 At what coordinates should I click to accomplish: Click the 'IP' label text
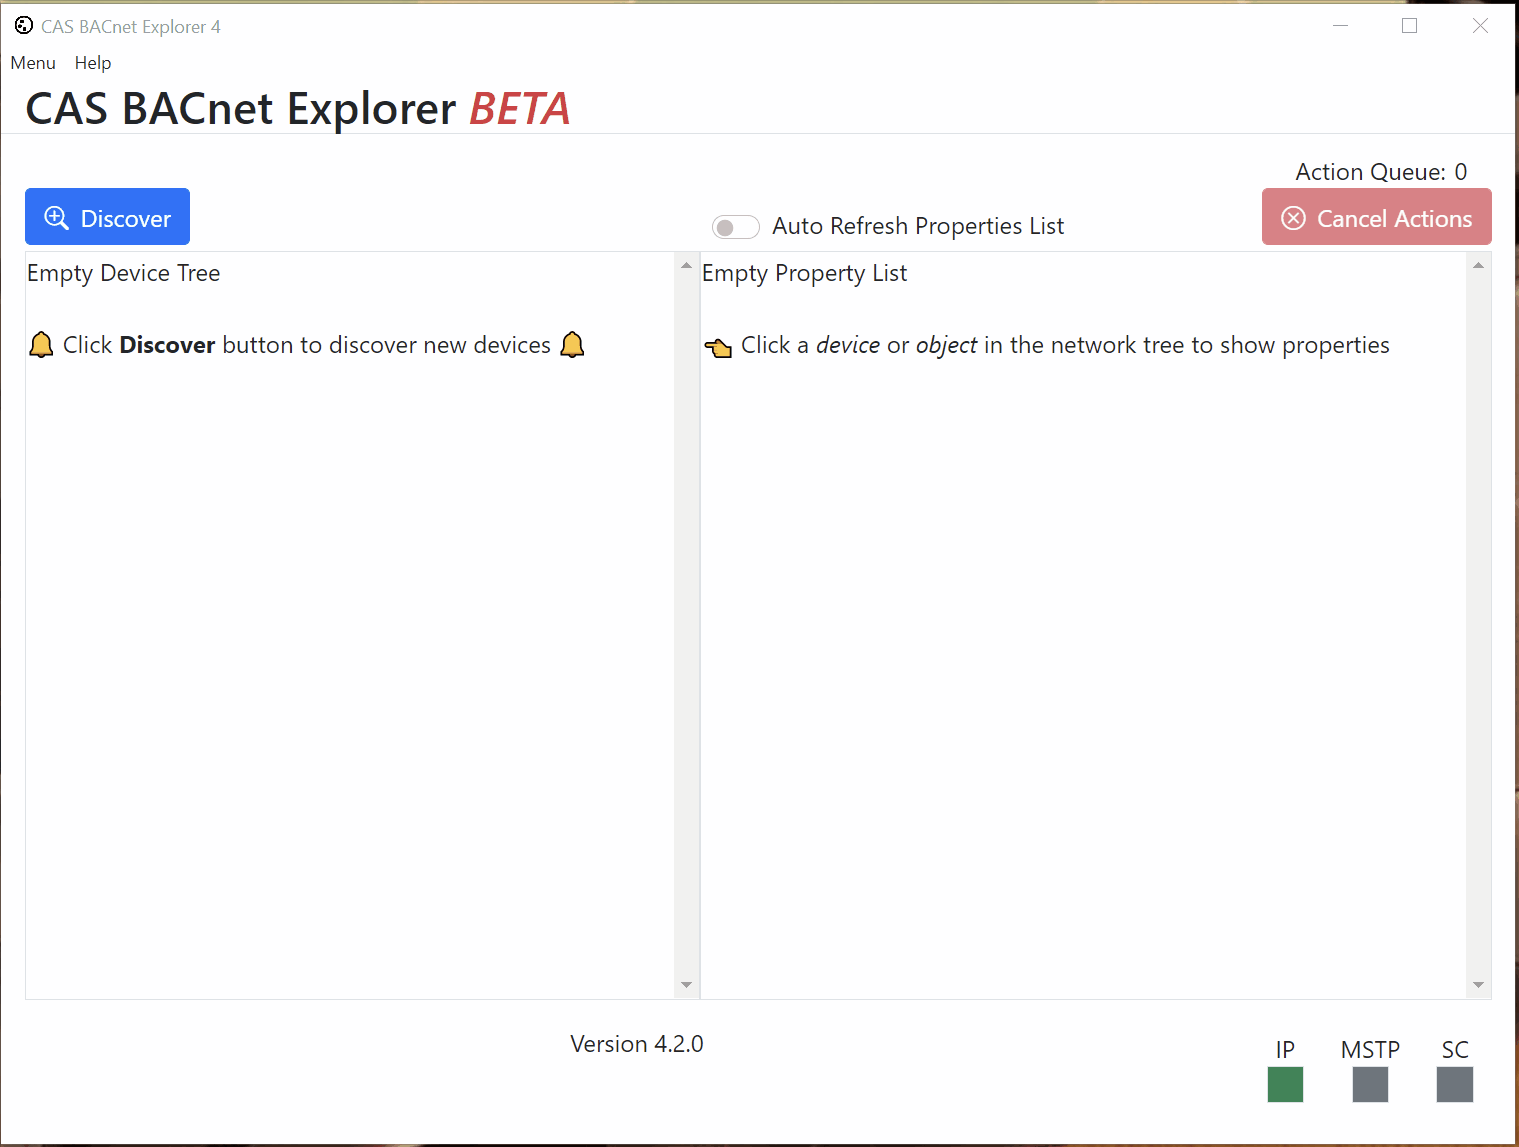(x=1285, y=1050)
